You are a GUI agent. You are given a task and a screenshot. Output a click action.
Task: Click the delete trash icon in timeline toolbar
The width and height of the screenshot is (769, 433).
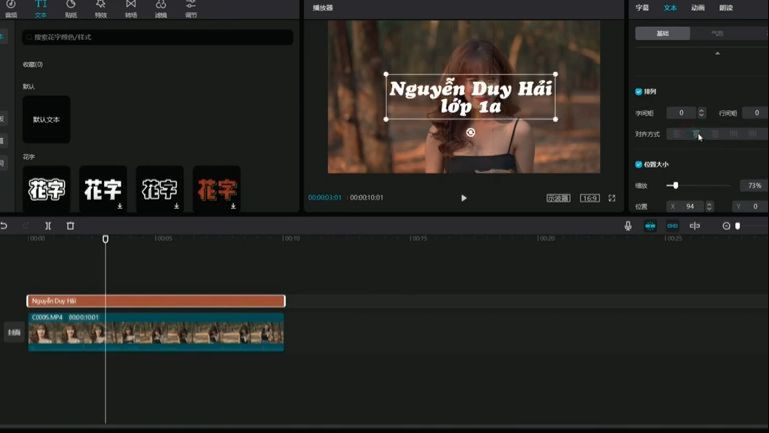[x=70, y=226]
